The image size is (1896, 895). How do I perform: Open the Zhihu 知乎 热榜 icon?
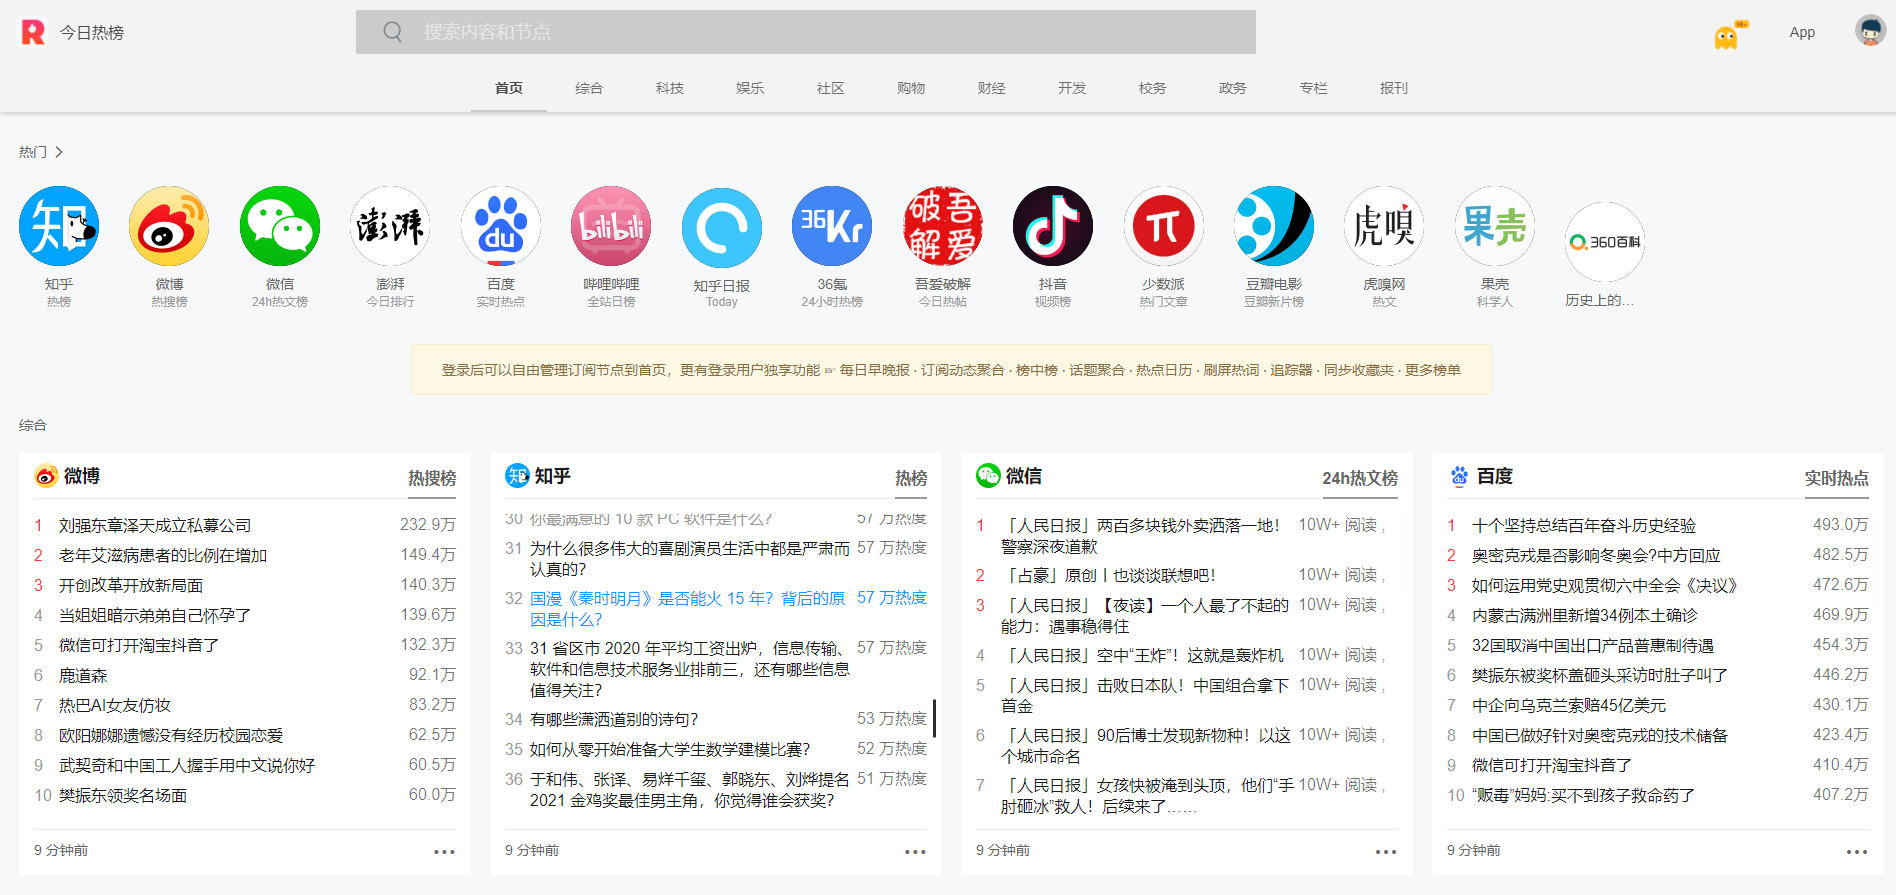click(x=59, y=226)
